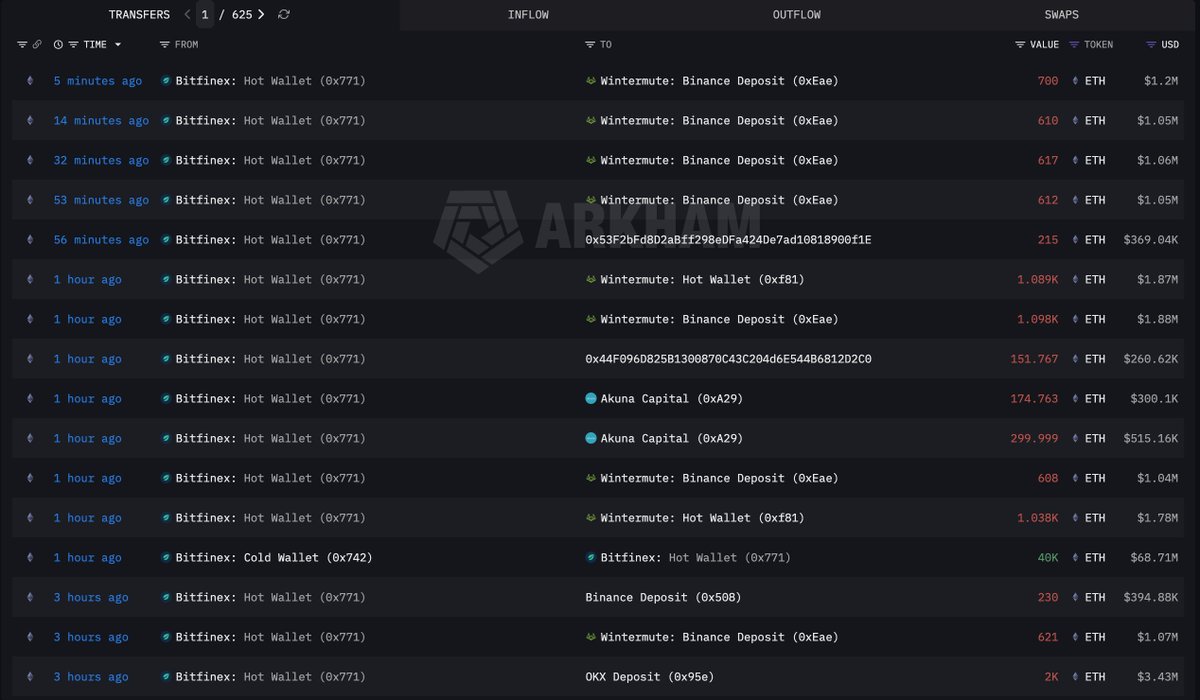Screen dimensions: 1200x700
Task: Click Ethereum chain icon on 5 minutes ago row
Action: coord(29,81)
